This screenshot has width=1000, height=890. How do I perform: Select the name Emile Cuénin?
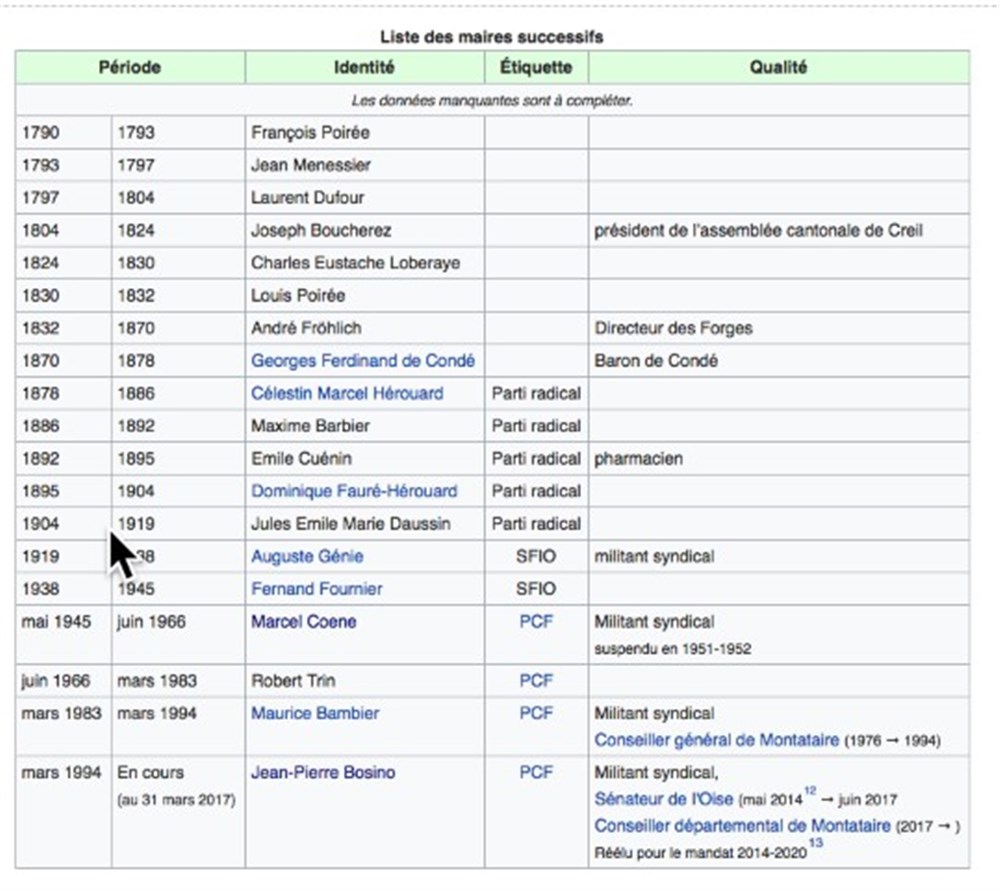pos(301,458)
